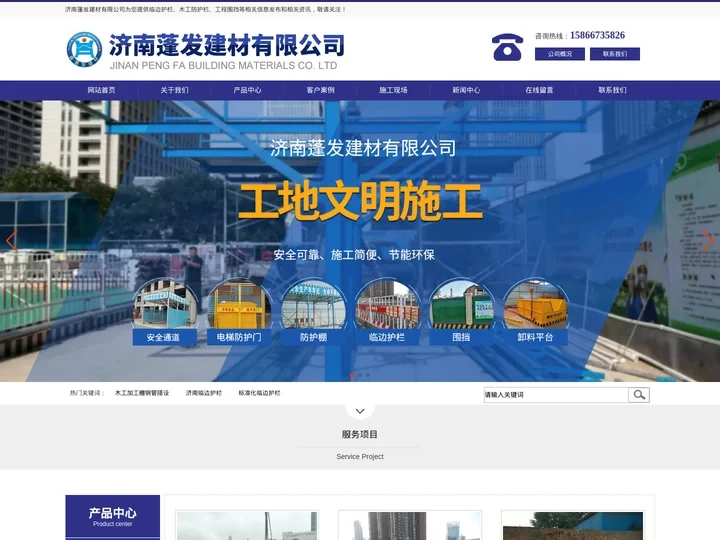The width and height of the screenshot is (720, 540).
Task: Open 围挡 circular product image
Action: pos(461,304)
